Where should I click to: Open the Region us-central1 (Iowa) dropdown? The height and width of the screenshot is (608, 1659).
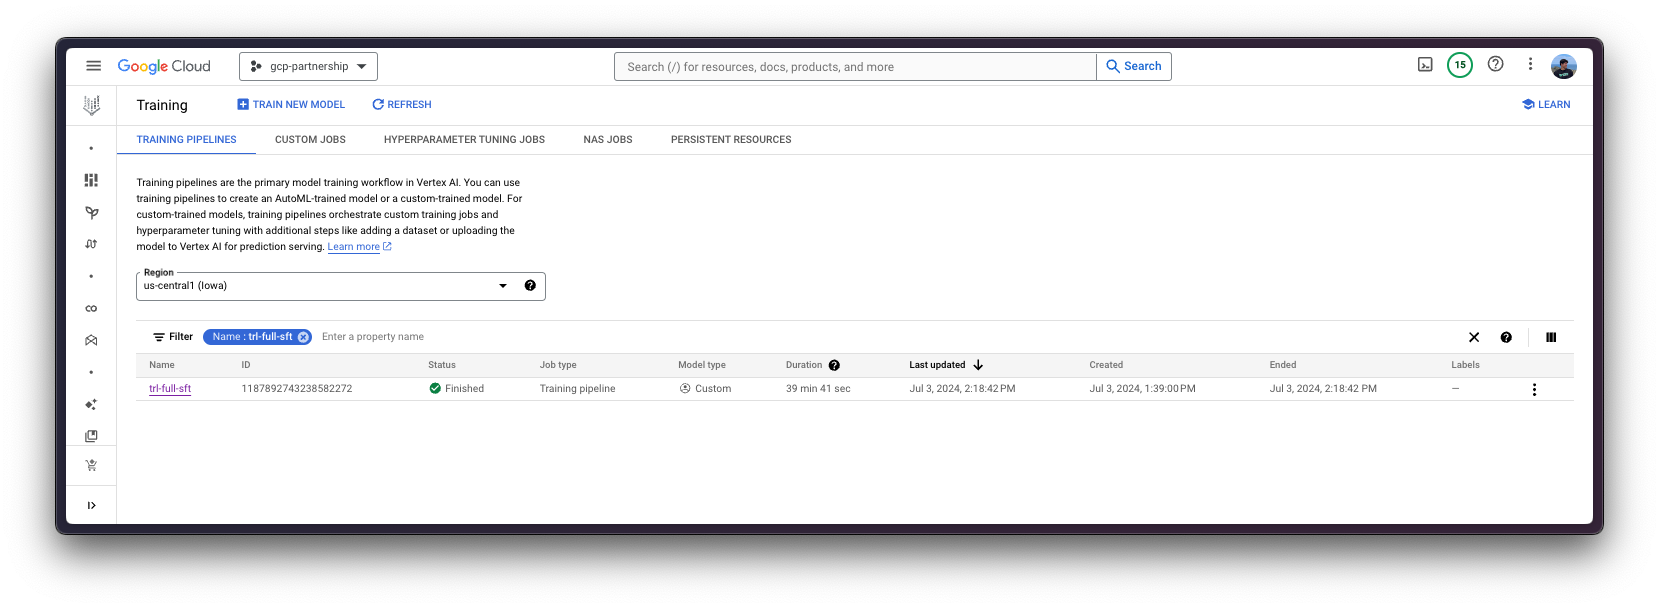click(x=340, y=286)
